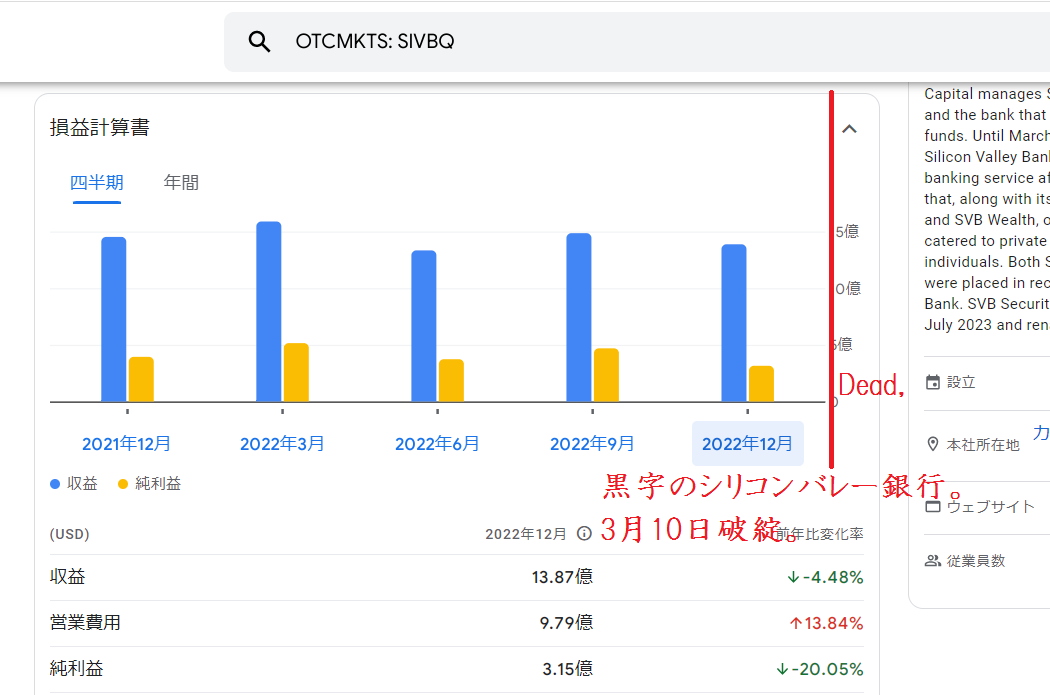
Task: Switch to the 年間 tab
Action: (x=180, y=182)
